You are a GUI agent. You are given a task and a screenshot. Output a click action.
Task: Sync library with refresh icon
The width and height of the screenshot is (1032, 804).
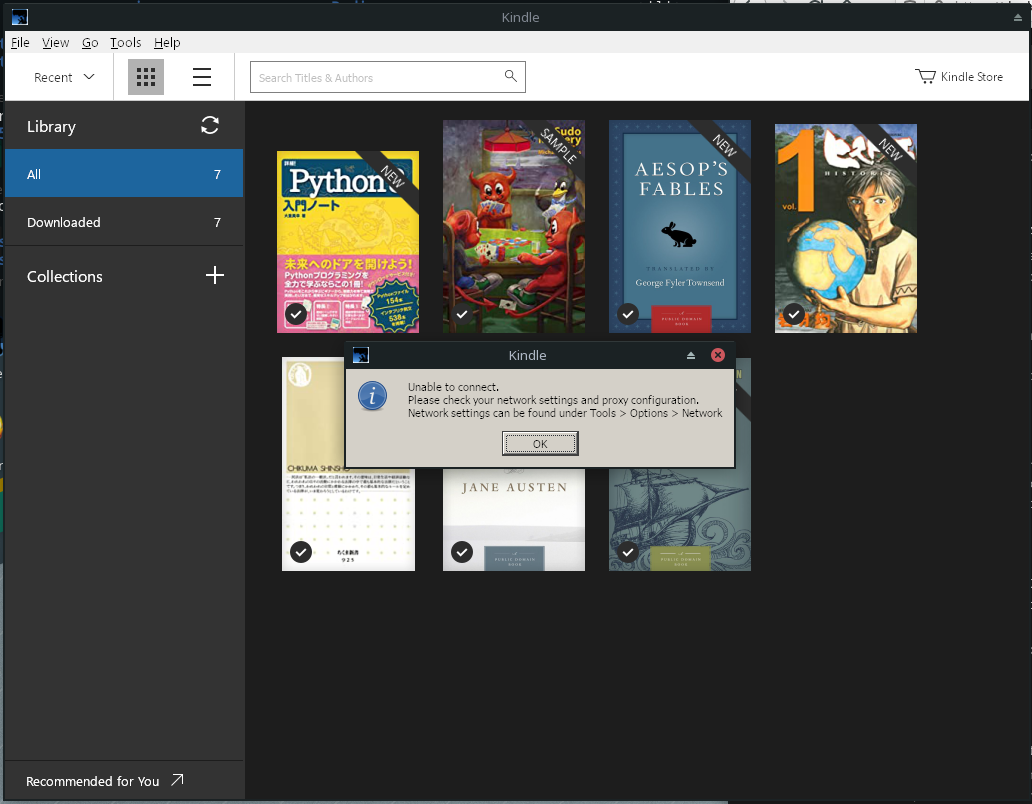click(210, 126)
